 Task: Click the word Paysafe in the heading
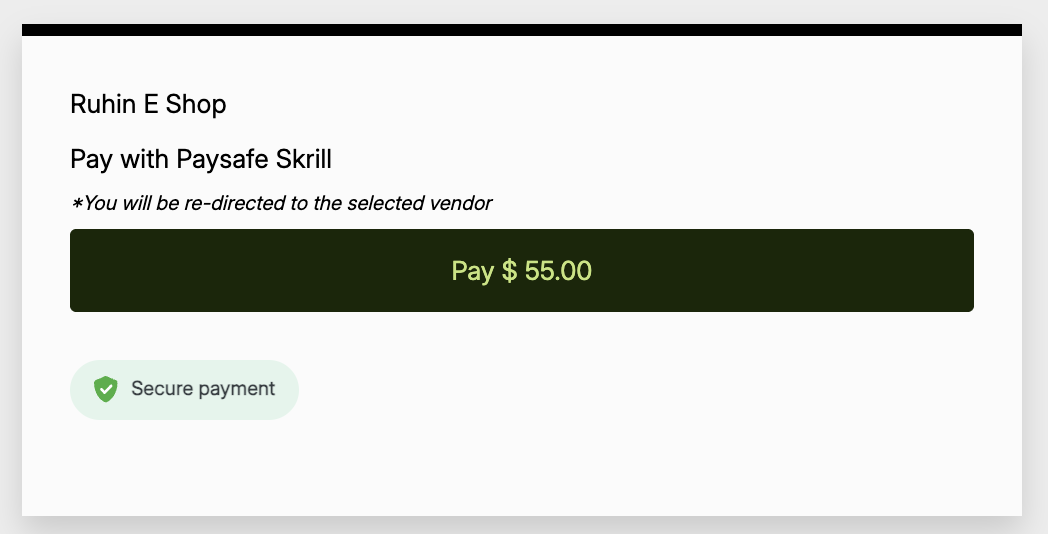[x=218, y=159]
